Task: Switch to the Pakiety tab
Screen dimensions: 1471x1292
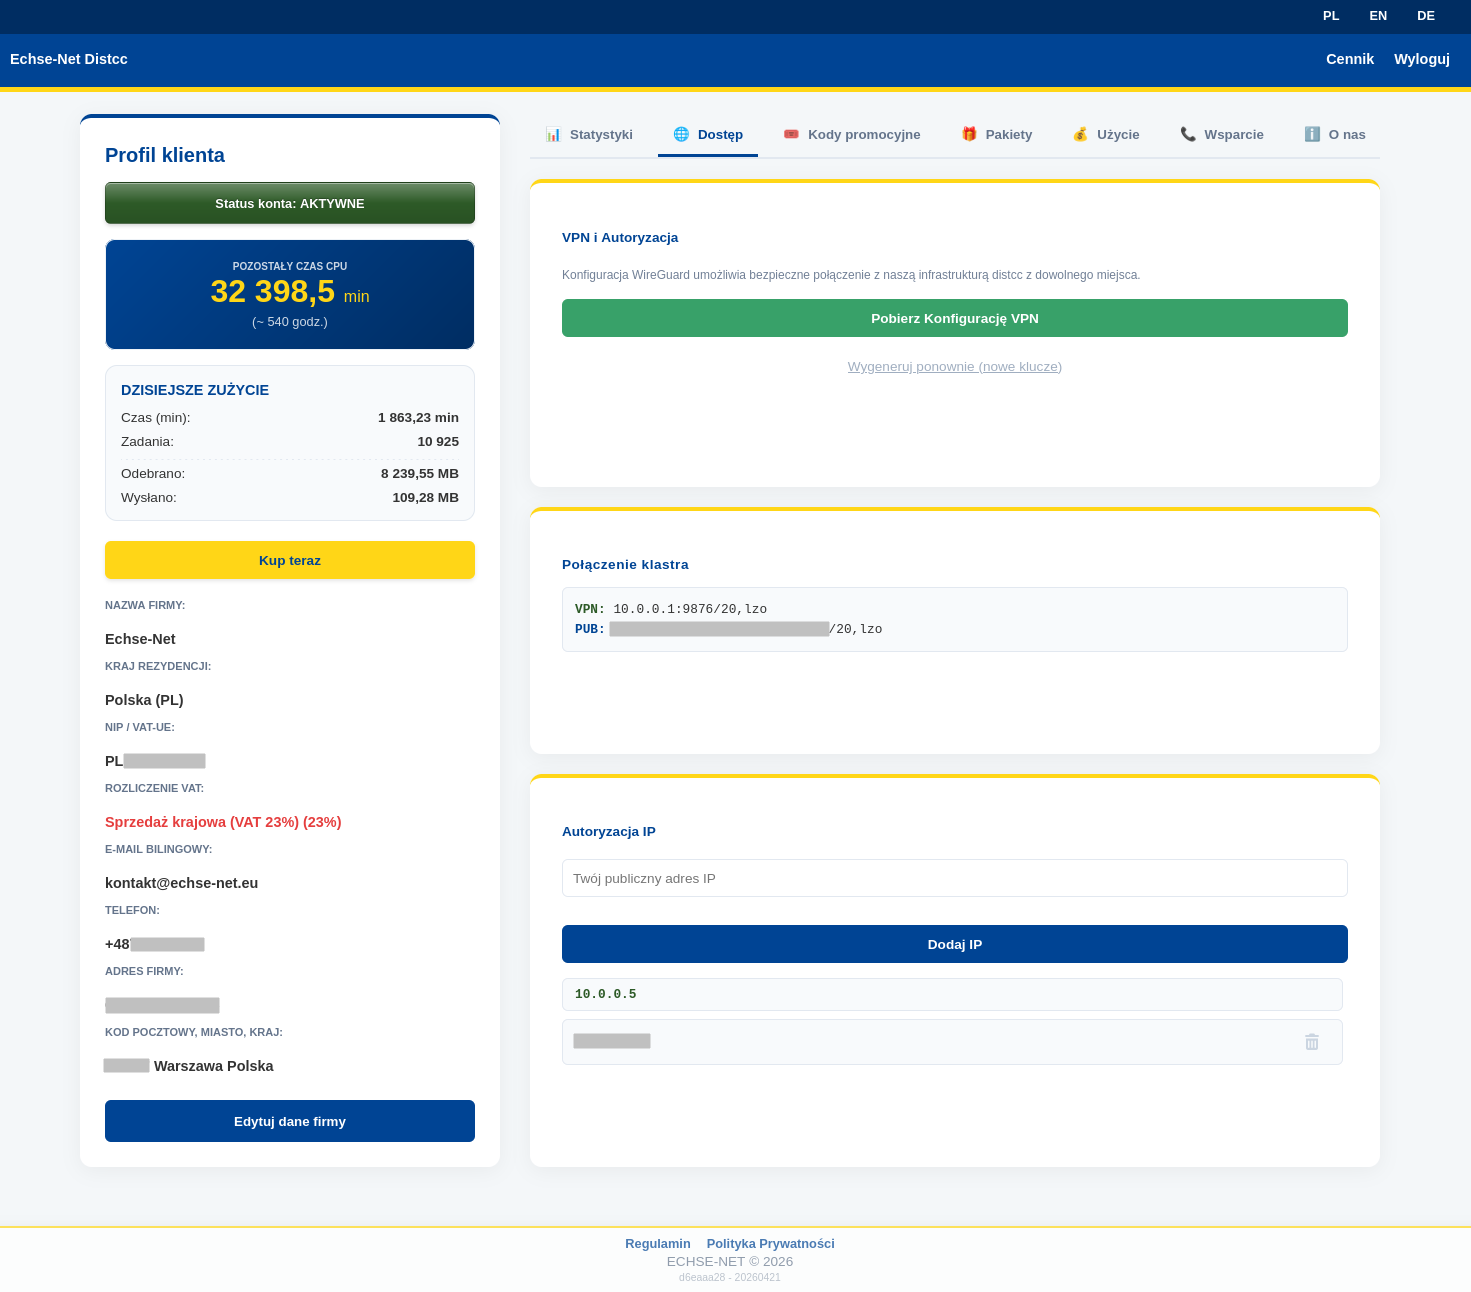Action: 1008,135
